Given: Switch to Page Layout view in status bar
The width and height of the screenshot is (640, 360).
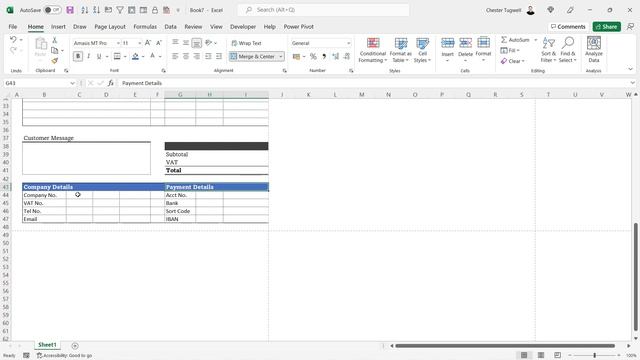Looking at the screenshot, I should tap(541, 355).
